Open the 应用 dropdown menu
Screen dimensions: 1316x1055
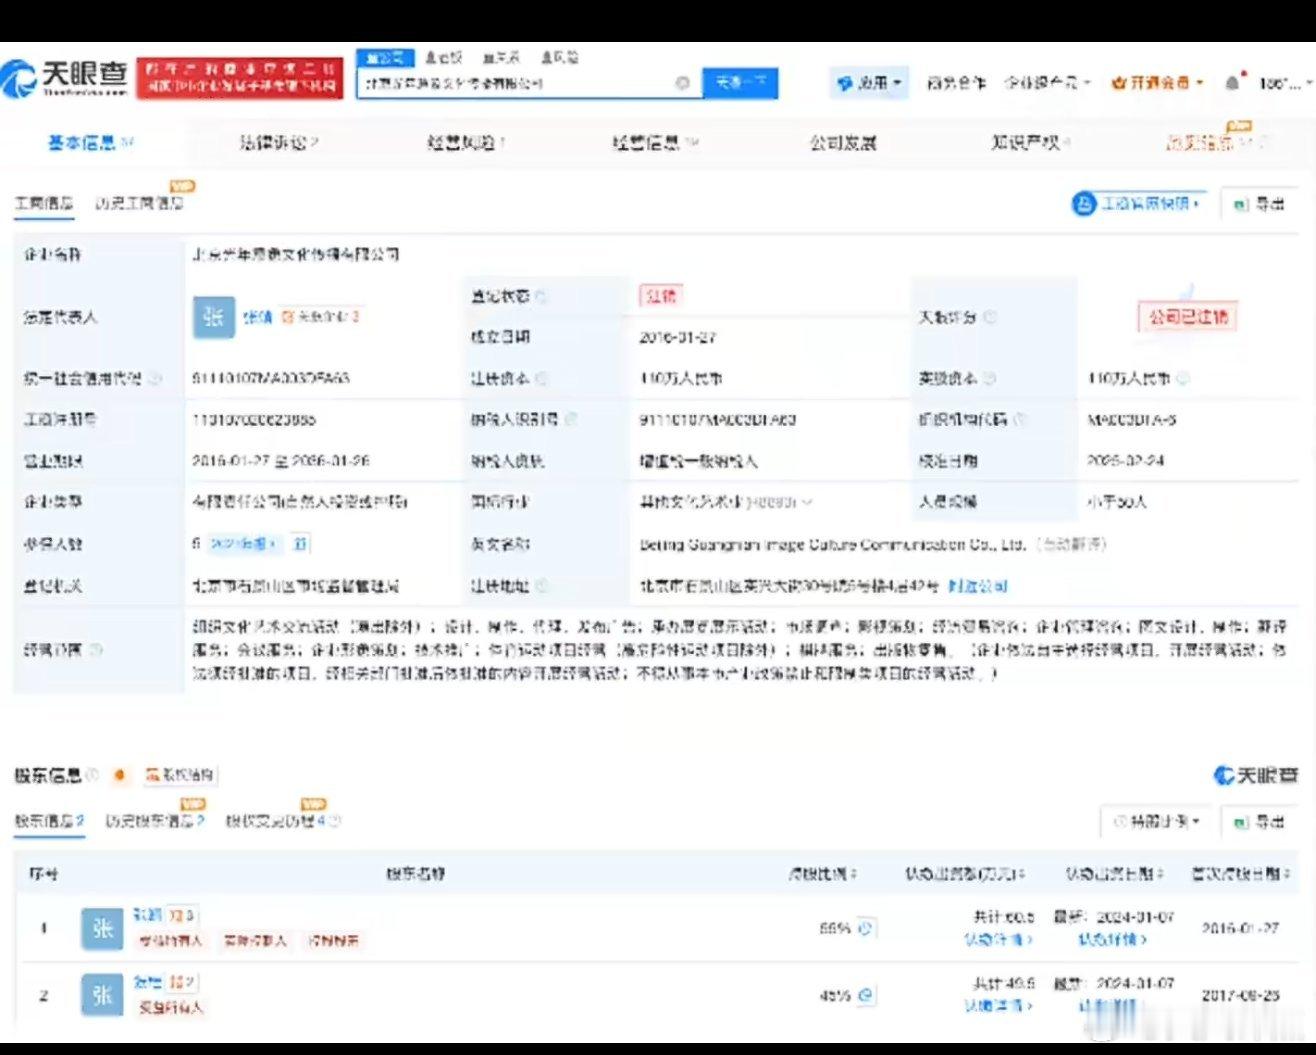[x=869, y=83]
